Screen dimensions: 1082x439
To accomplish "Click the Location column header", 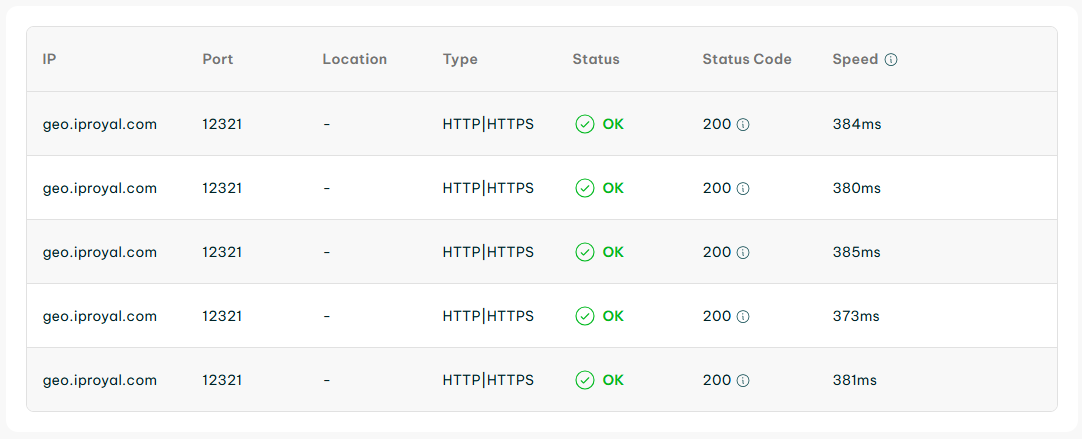I will pos(355,59).
